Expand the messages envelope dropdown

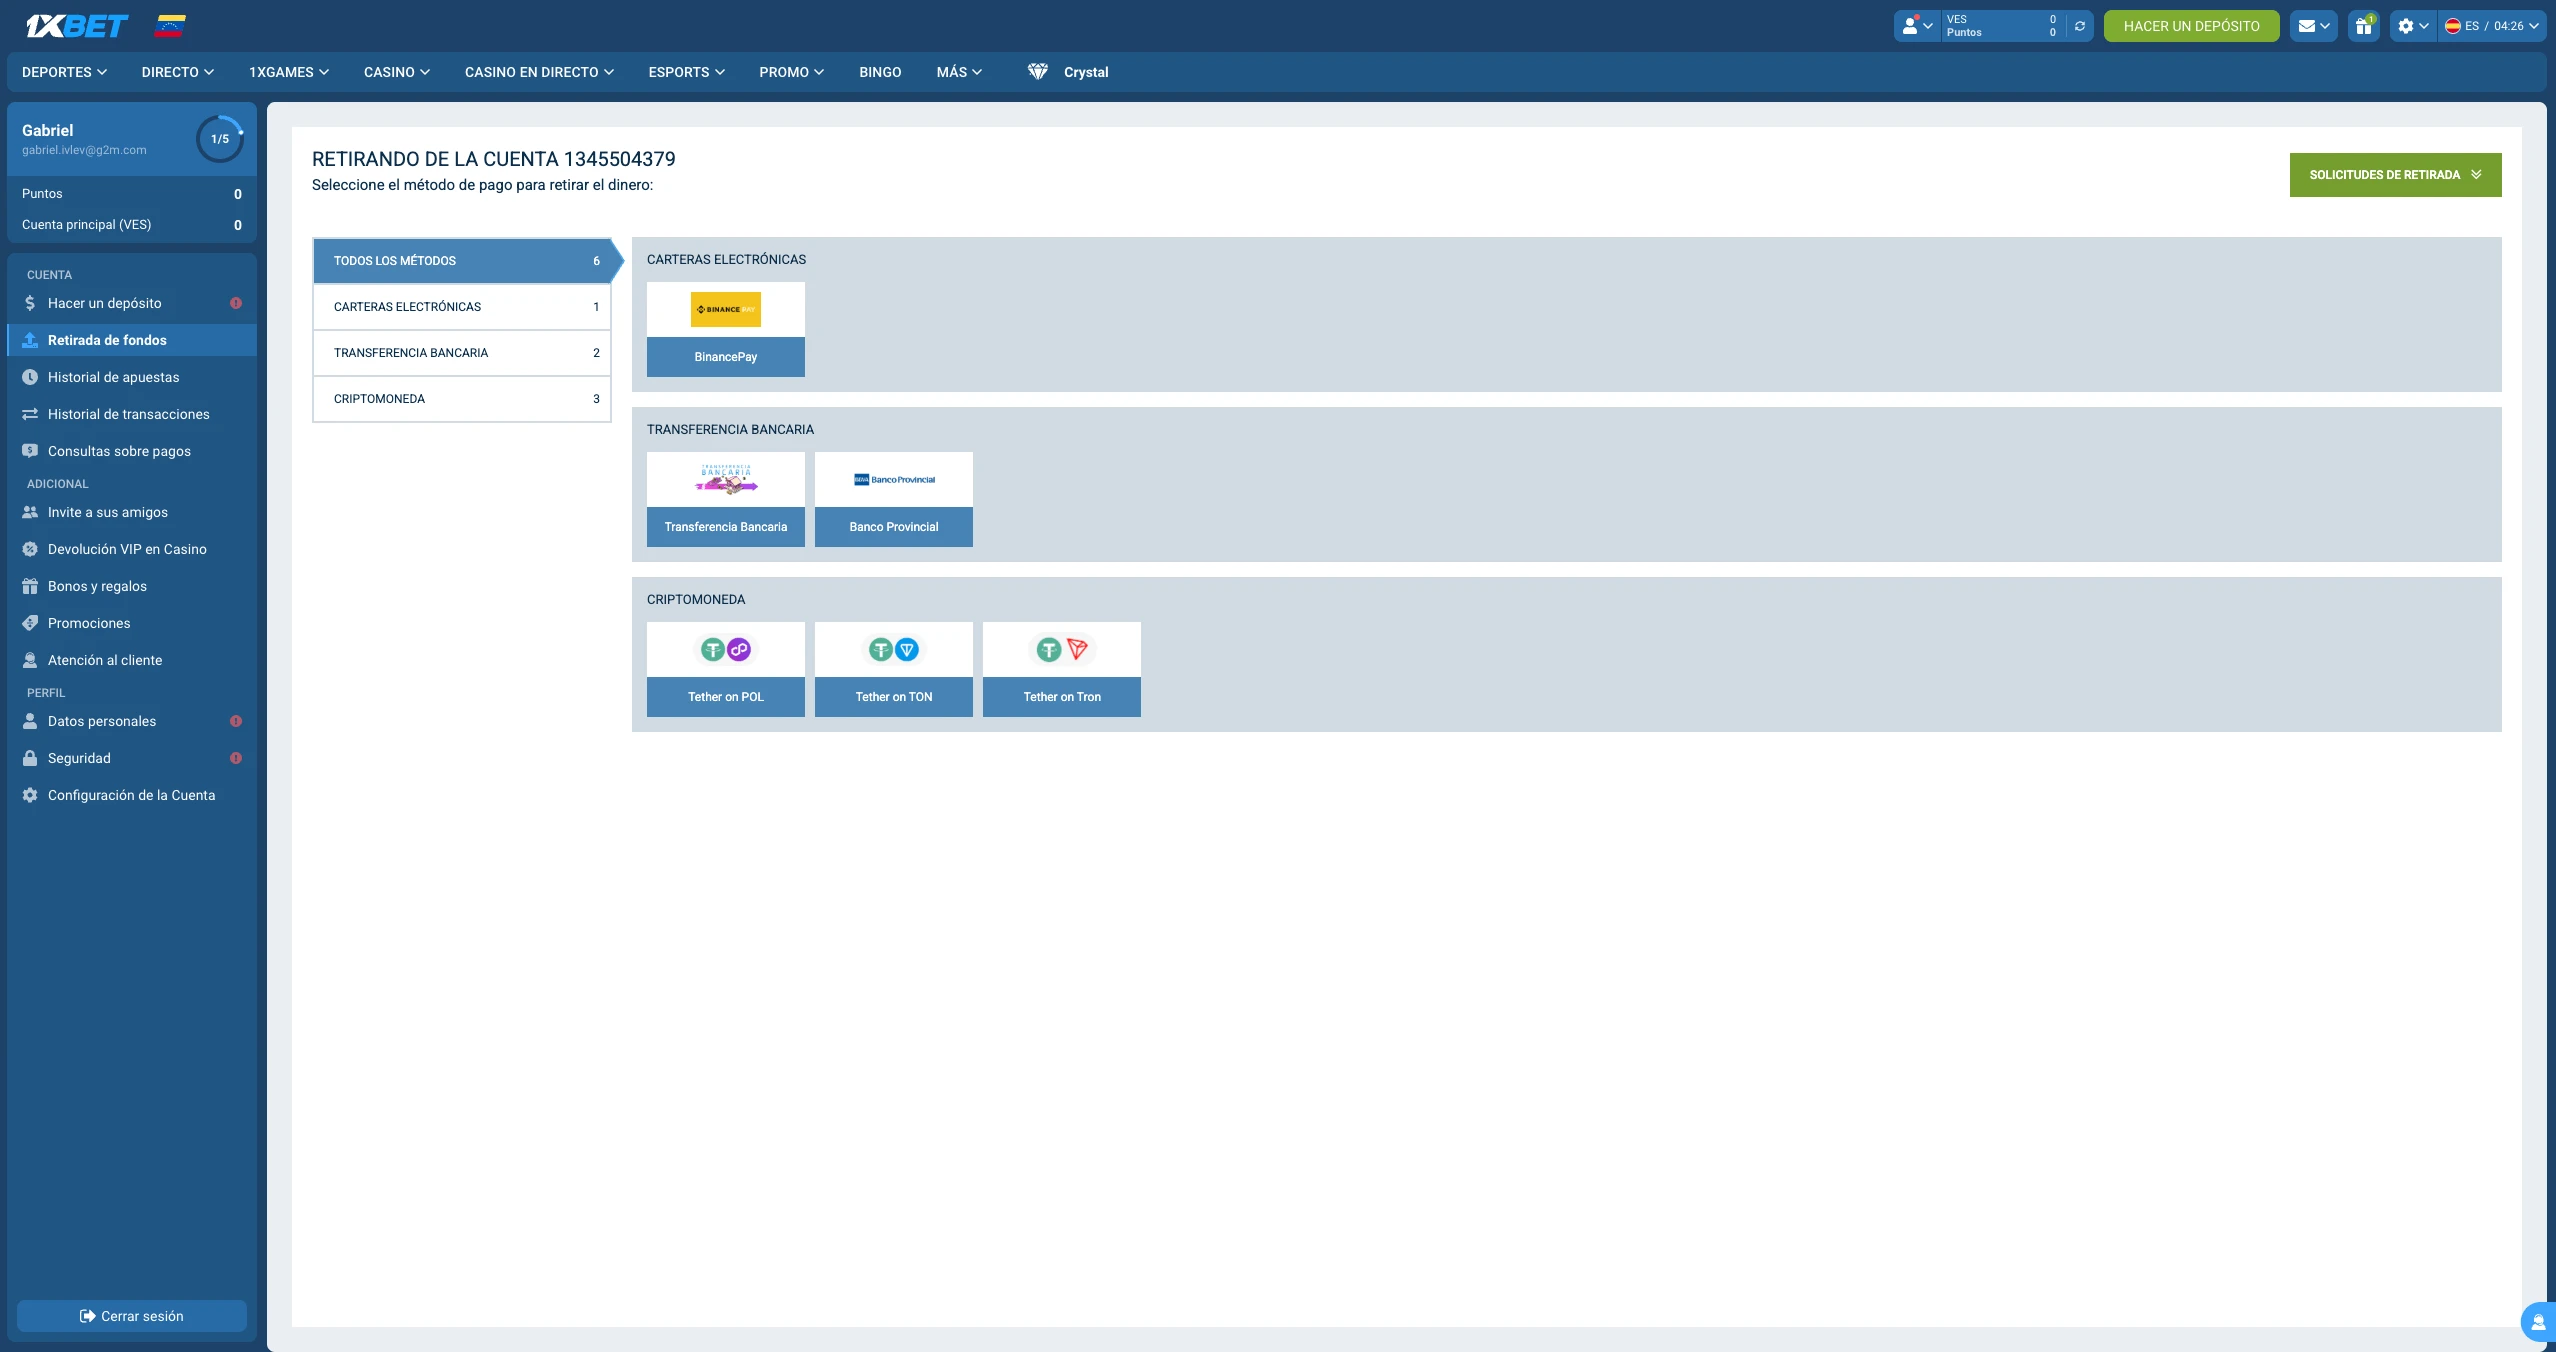(2313, 26)
